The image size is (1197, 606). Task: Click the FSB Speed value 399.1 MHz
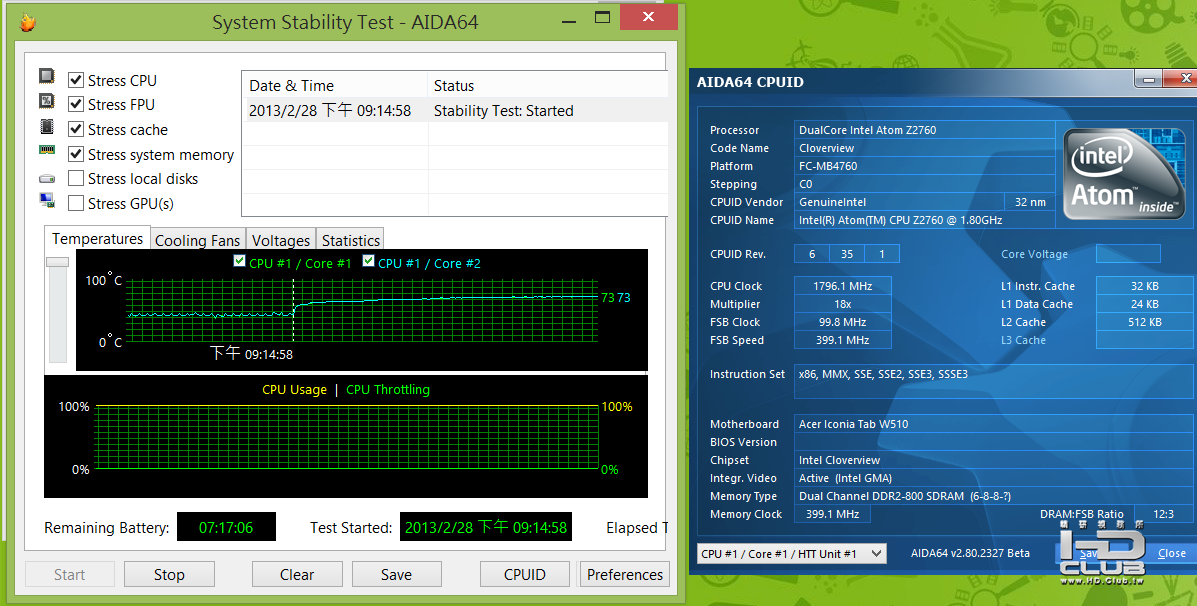[842, 340]
